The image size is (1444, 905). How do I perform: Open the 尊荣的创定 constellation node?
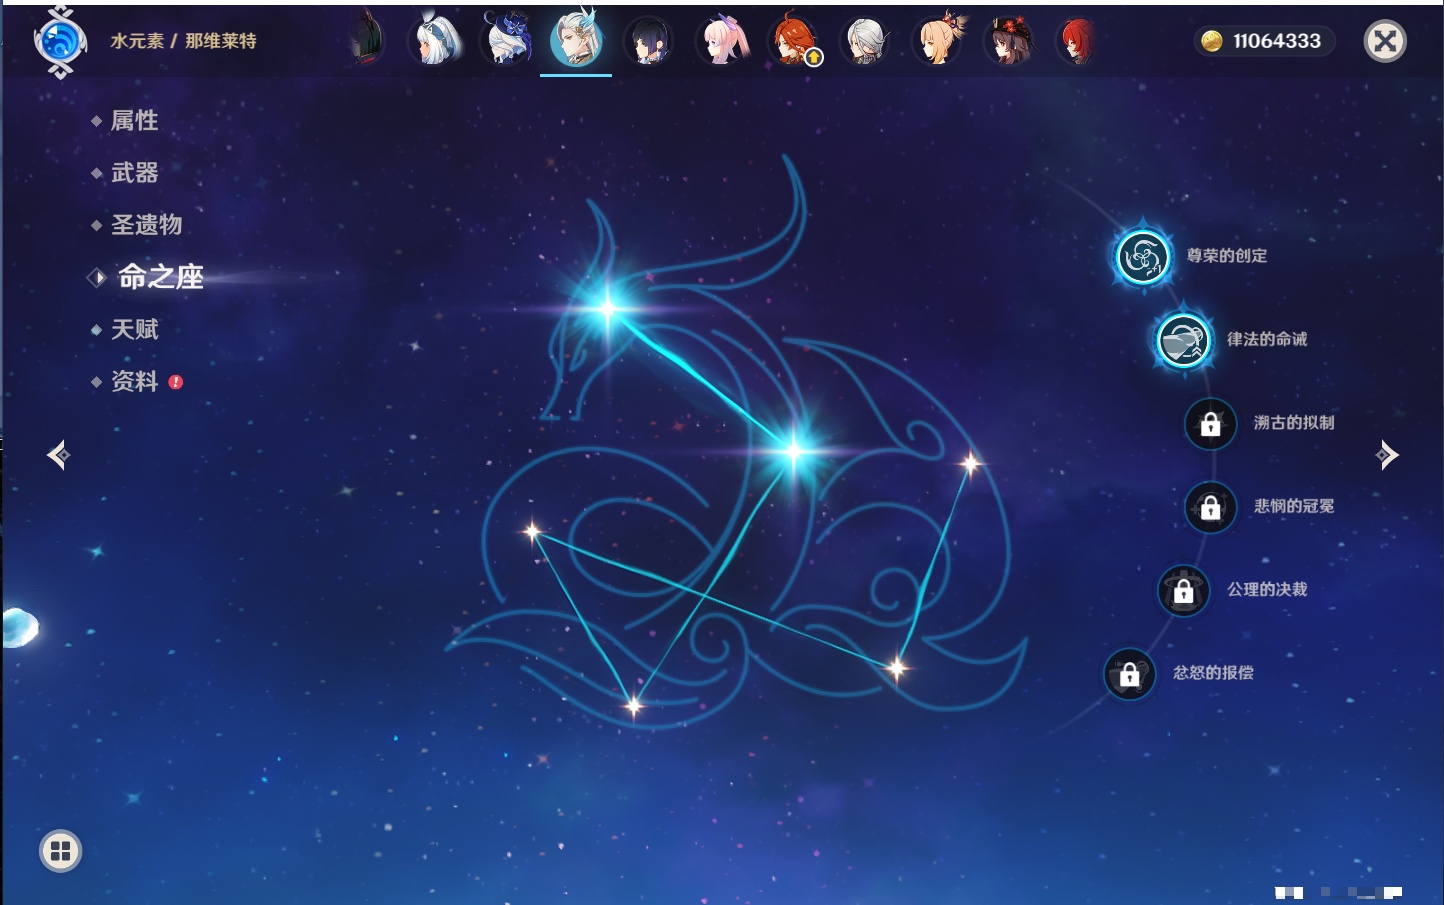[x=1142, y=257]
